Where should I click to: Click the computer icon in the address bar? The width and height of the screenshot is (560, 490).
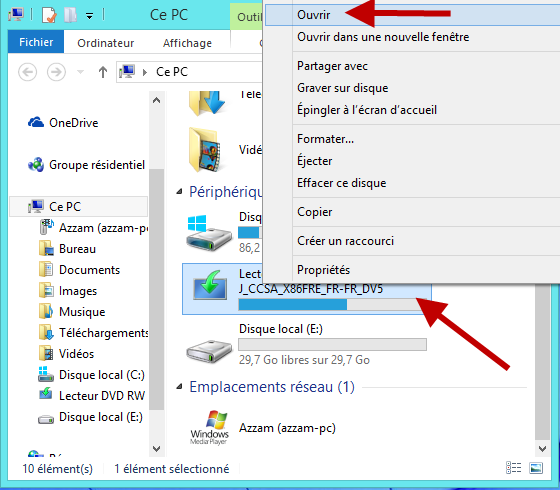(x=127, y=71)
